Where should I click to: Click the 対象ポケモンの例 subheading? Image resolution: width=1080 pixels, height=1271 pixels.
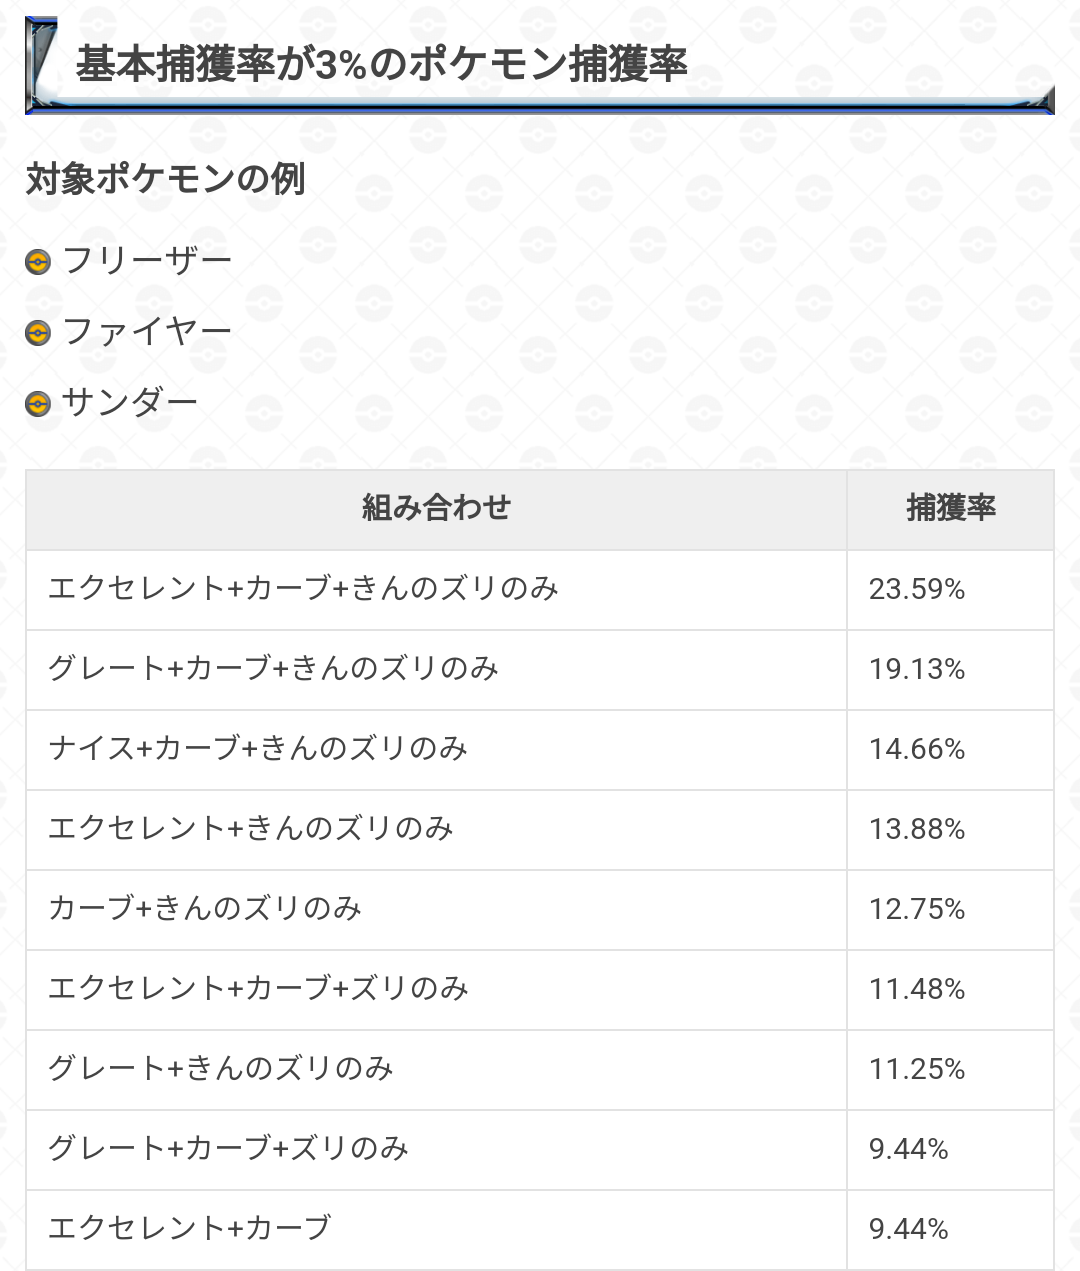(x=165, y=179)
